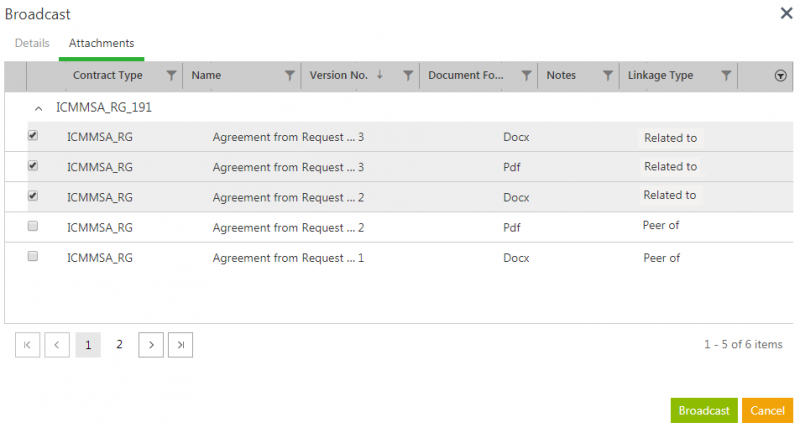
Task: Collapse the ICMMSA_RG_191 group
Action: point(38,107)
